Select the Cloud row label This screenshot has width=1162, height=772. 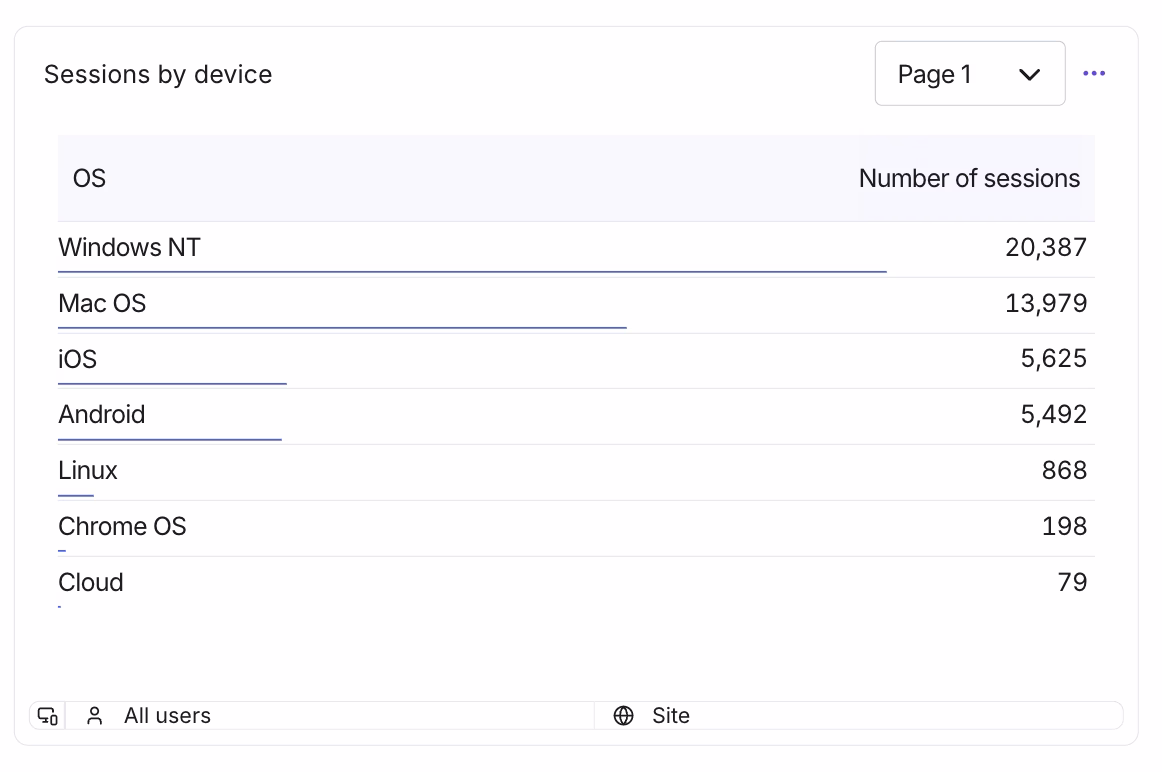tap(91, 583)
